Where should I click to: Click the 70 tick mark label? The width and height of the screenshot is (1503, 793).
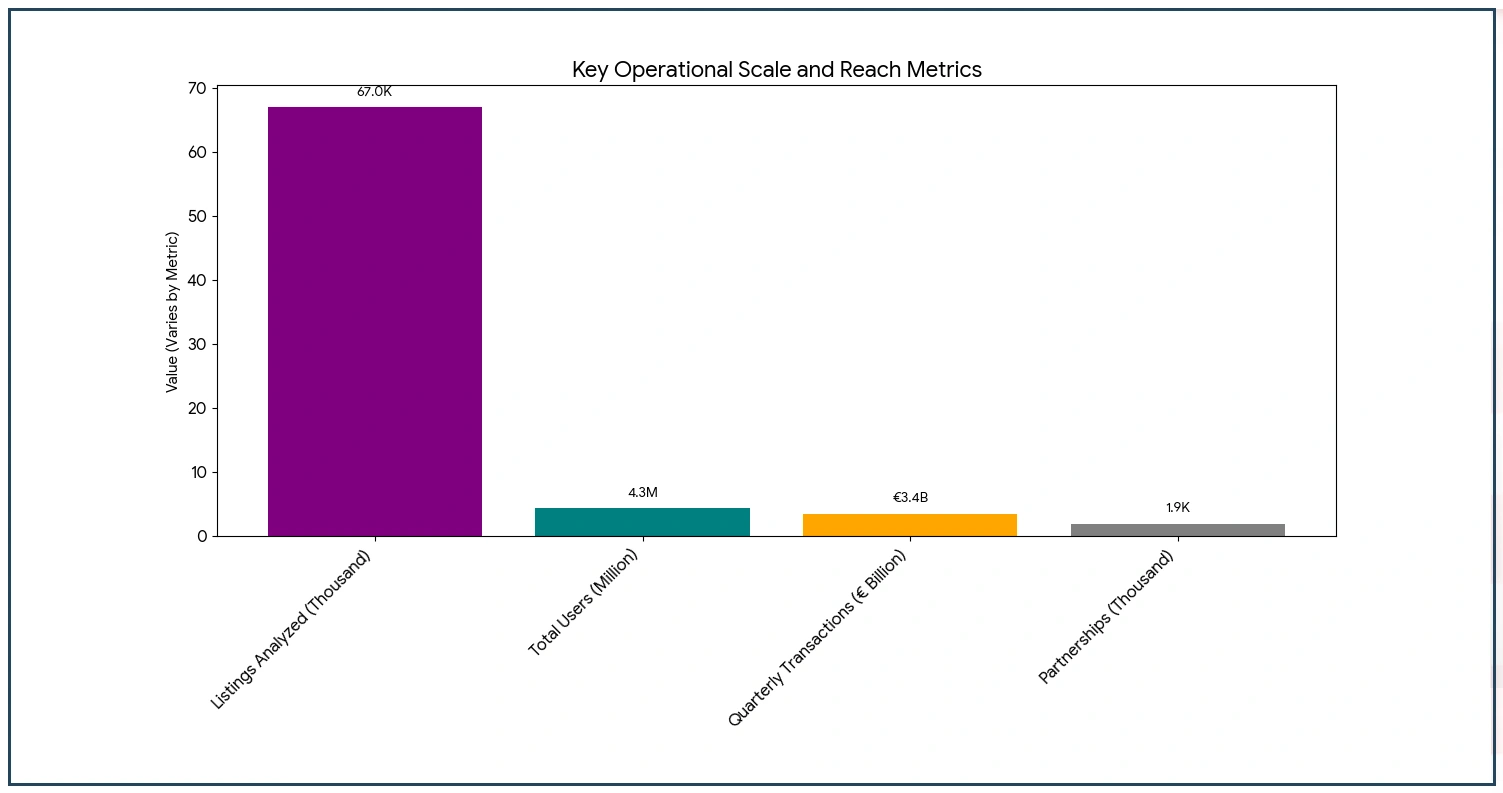[197, 88]
